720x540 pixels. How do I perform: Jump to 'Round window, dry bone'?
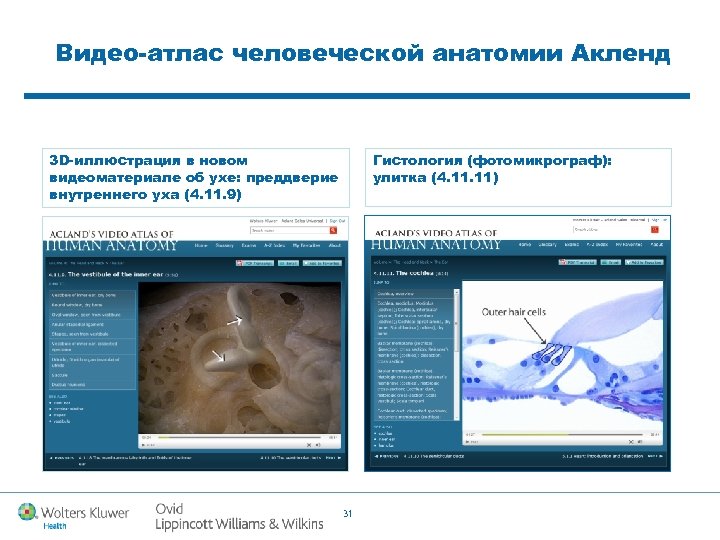92,305
